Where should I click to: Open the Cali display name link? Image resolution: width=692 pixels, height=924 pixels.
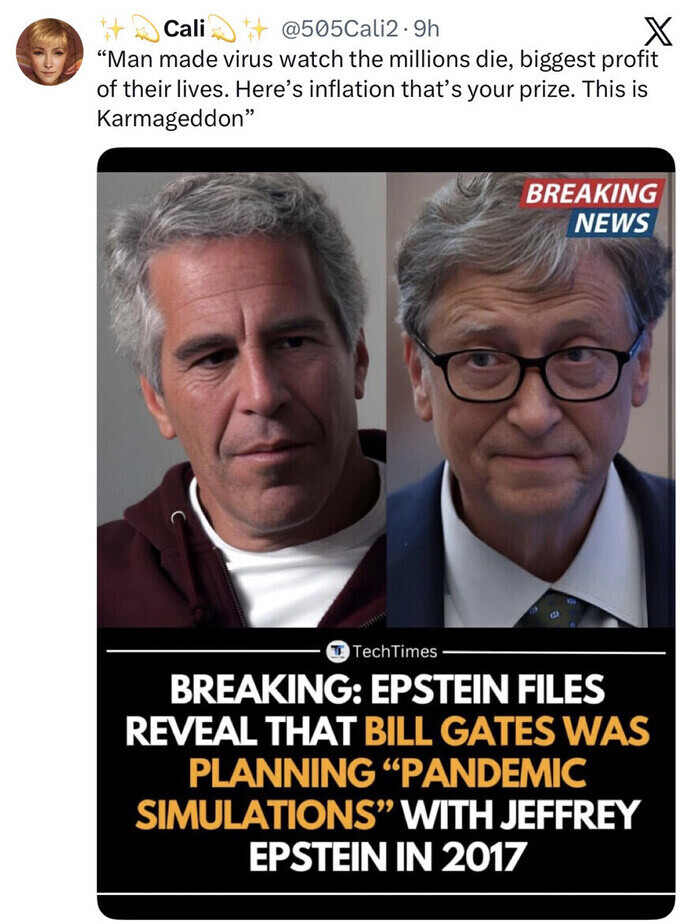(184, 28)
